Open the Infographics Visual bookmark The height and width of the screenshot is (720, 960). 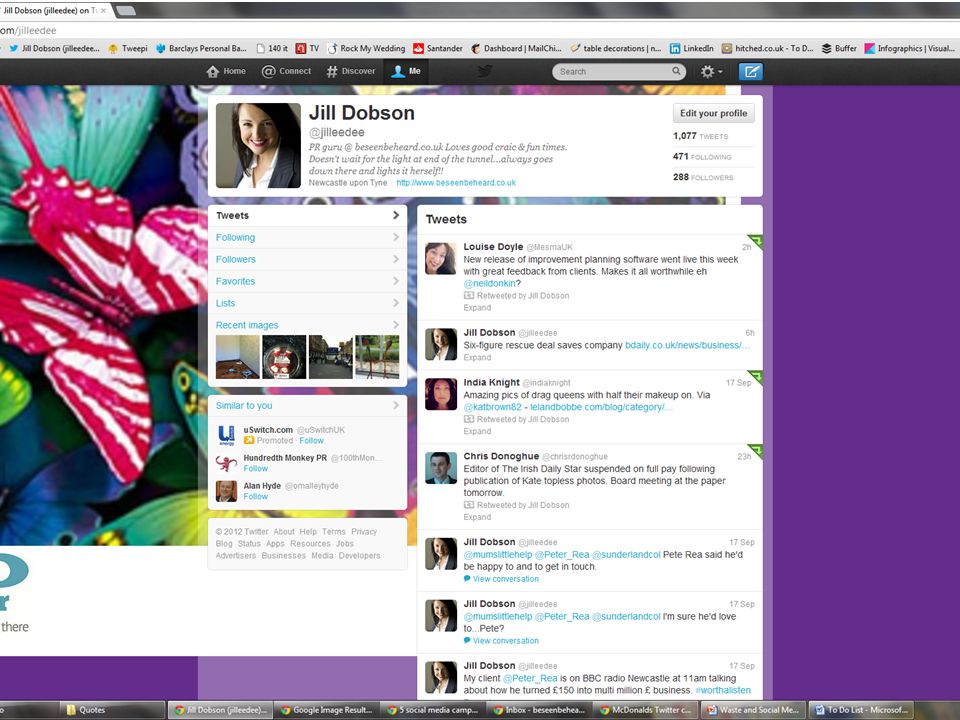(909, 48)
